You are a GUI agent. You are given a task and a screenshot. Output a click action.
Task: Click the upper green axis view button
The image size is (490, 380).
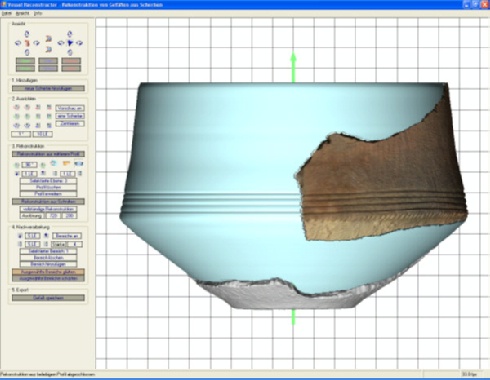tap(25, 61)
